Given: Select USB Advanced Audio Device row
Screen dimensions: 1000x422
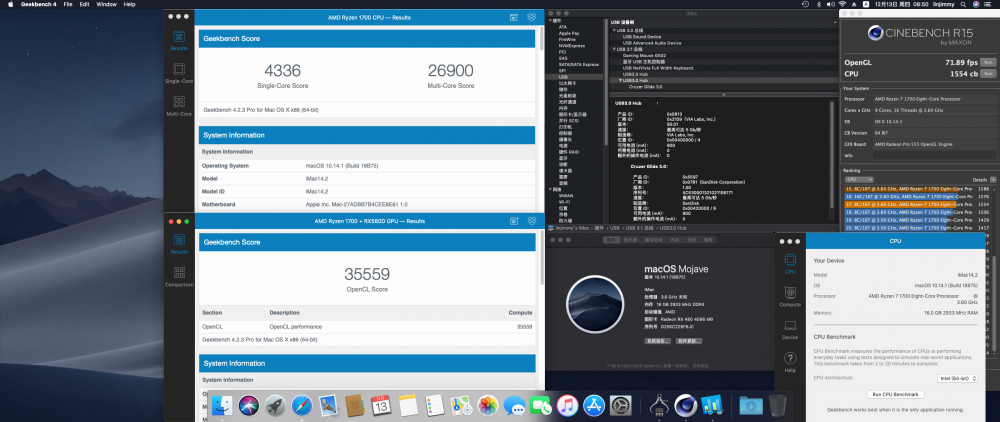Looking at the screenshot, I should pos(652,43).
